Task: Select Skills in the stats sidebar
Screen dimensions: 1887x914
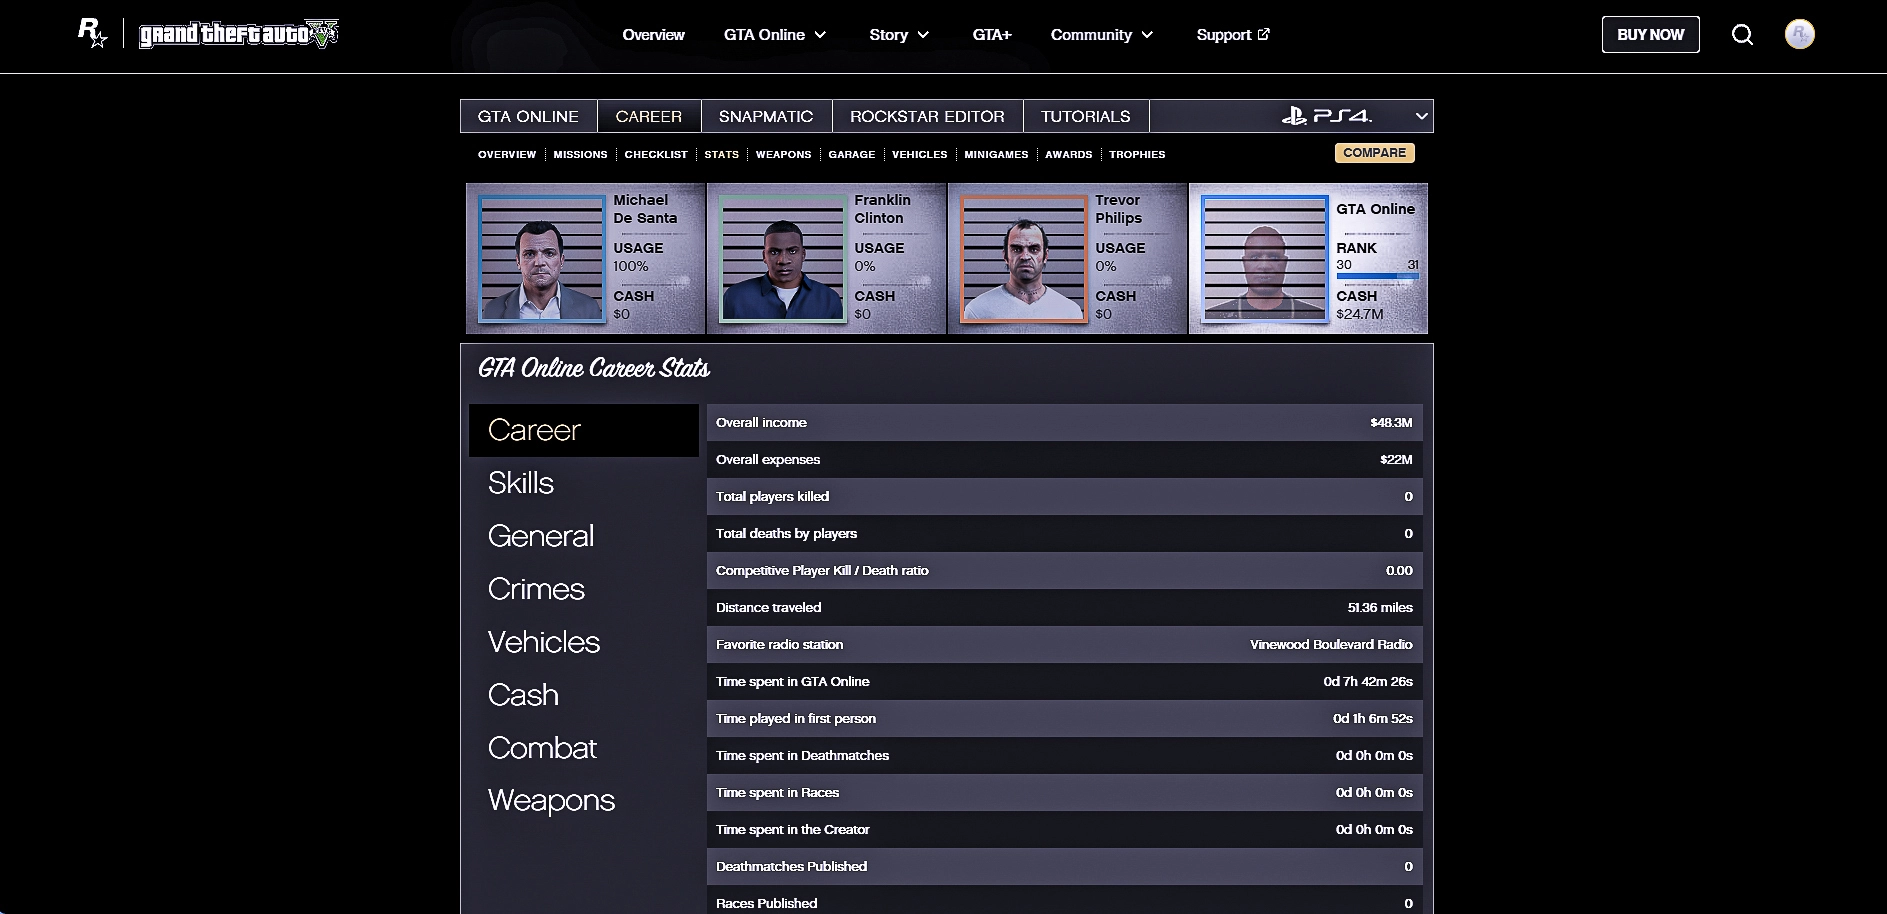Action: (x=521, y=483)
